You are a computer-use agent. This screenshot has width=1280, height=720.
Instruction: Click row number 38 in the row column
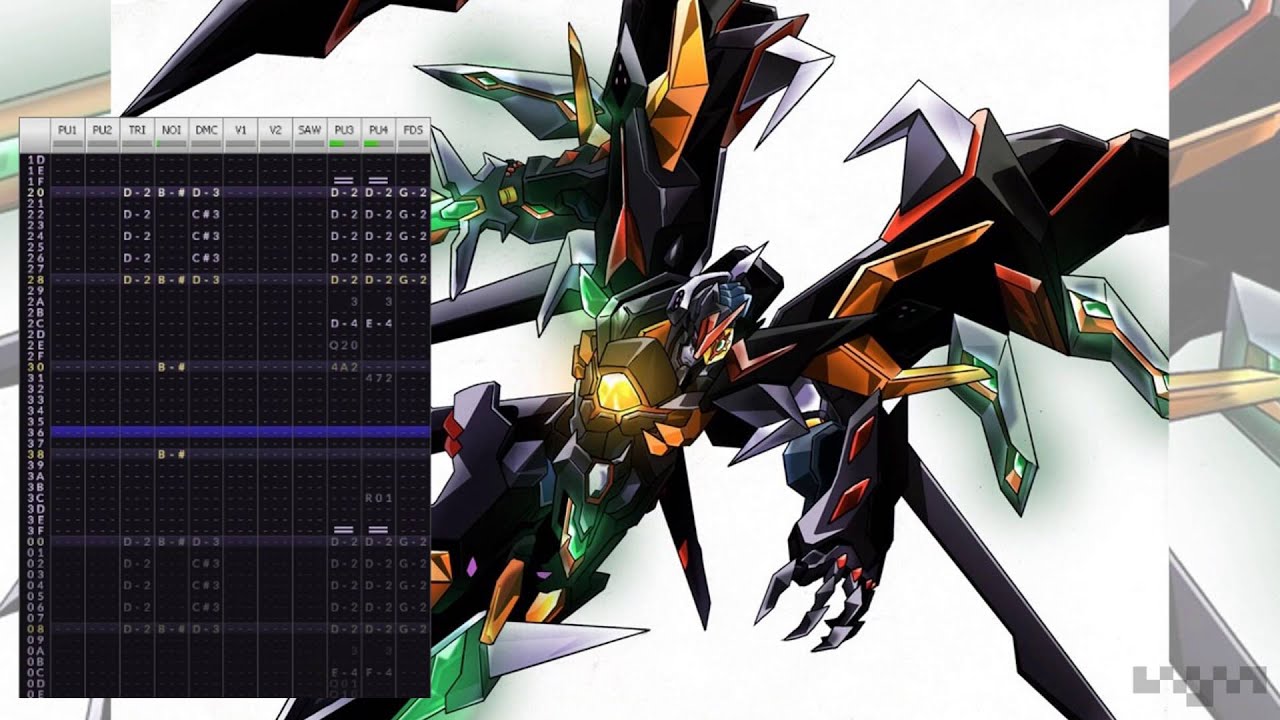36,454
